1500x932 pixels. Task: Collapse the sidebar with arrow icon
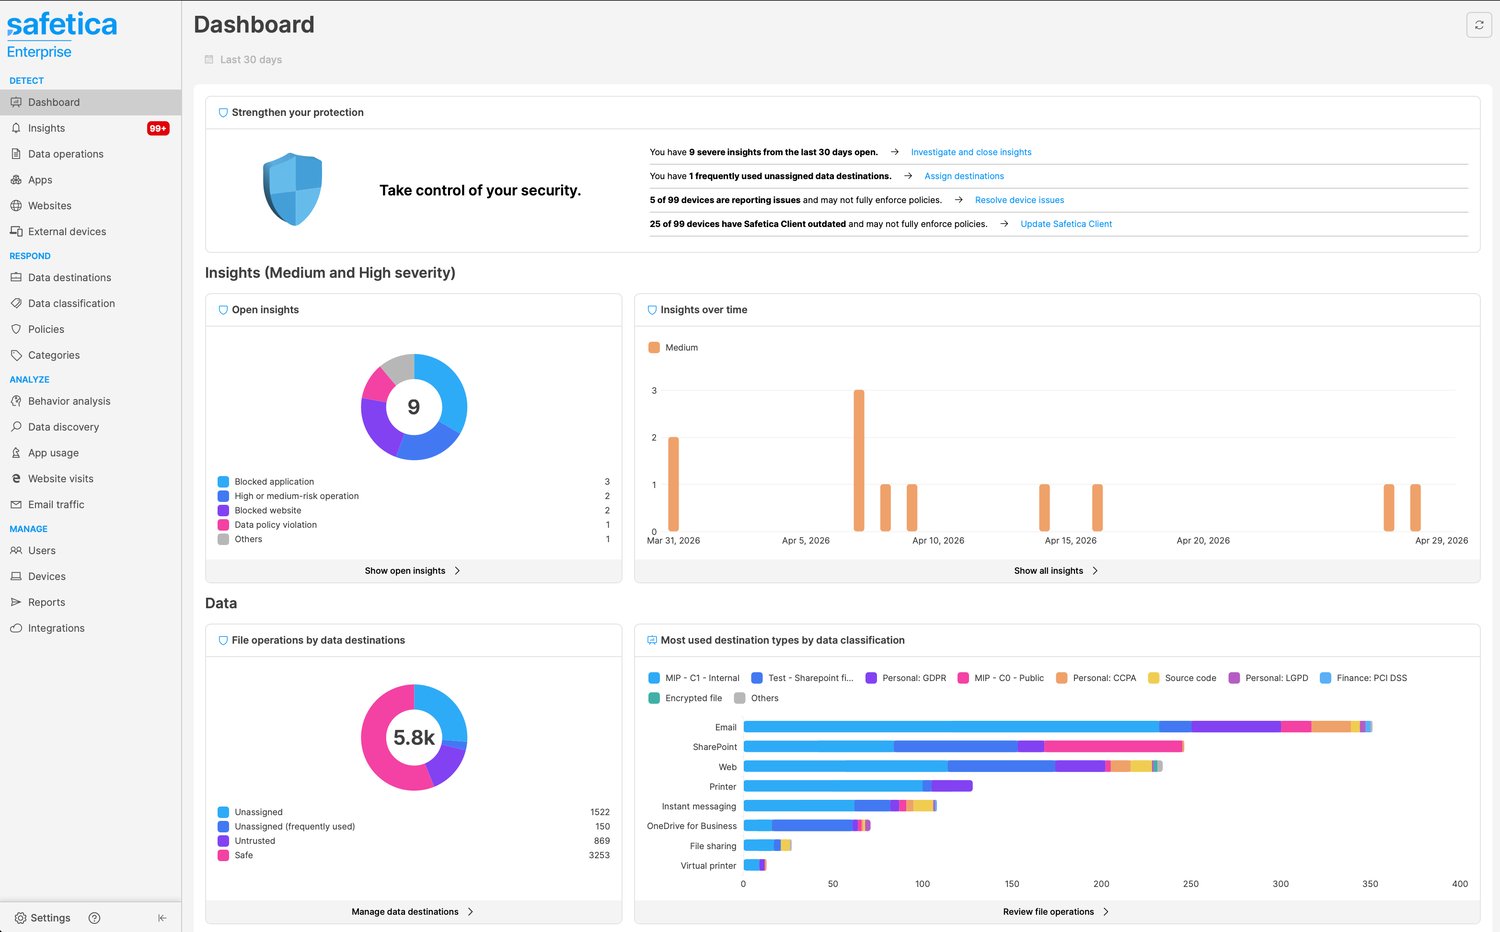click(162, 918)
